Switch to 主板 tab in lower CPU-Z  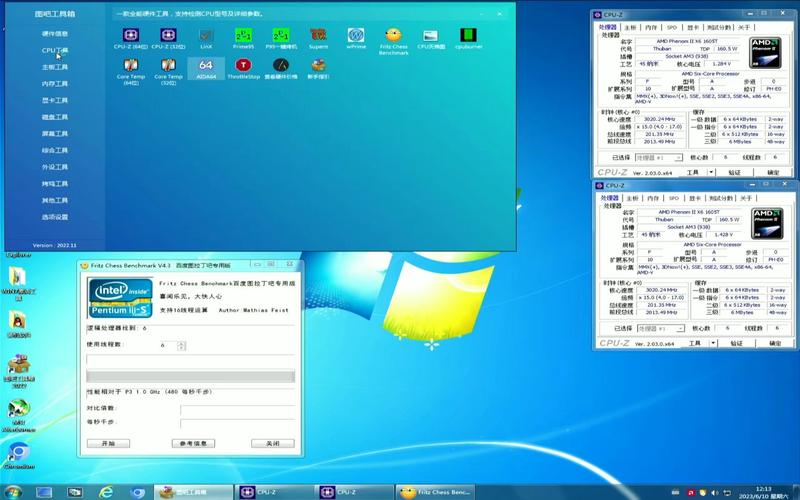(633, 198)
